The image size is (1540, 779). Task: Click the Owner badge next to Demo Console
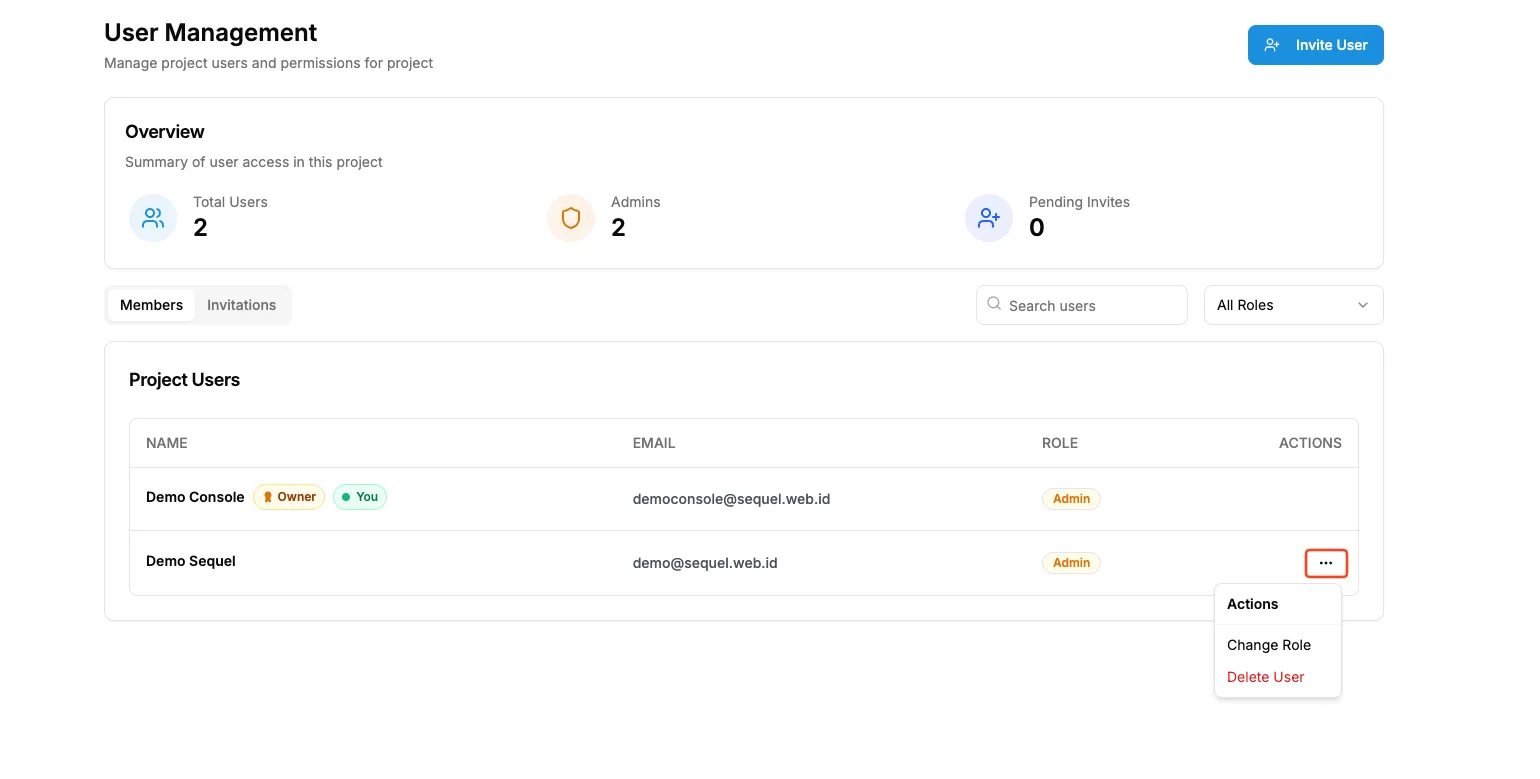(x=289, y=497)
